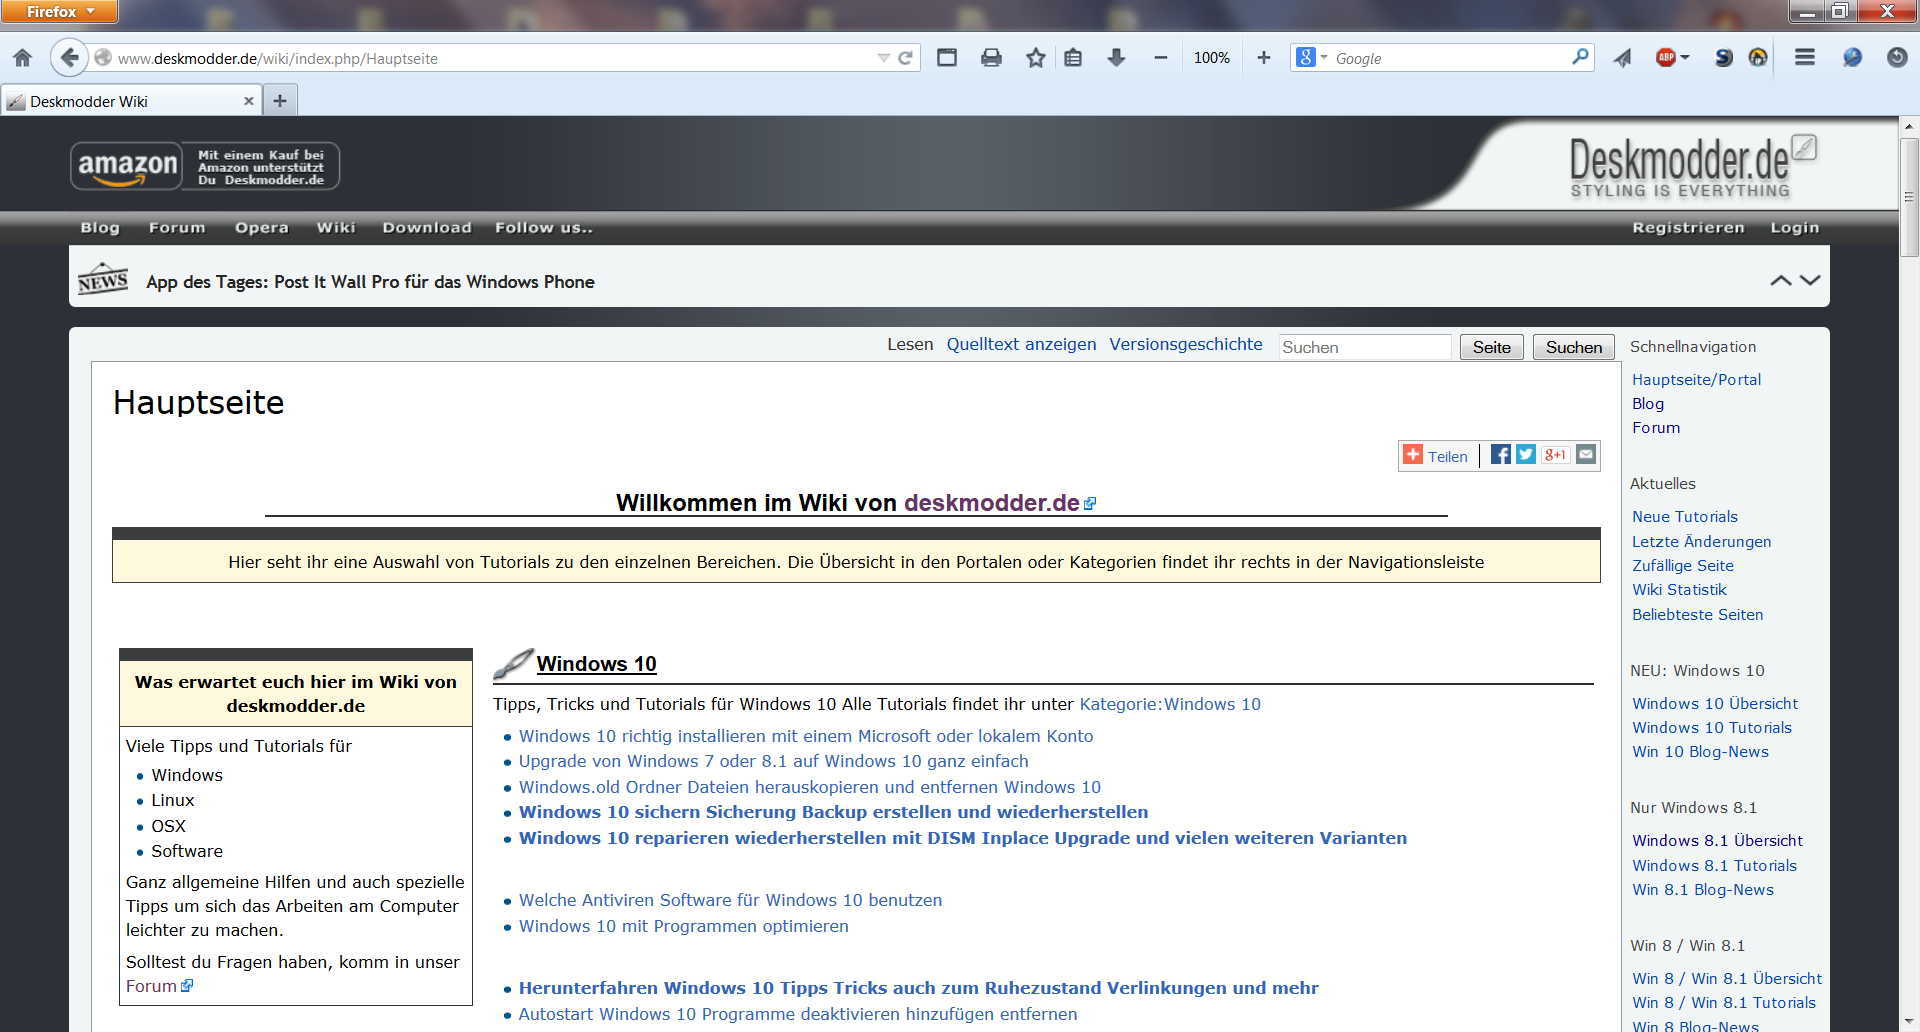The image size is (1920, 1032).
Task: Select the Versionsgeschichte tab
Action: pyautogui.click(x=1186, y=344)
